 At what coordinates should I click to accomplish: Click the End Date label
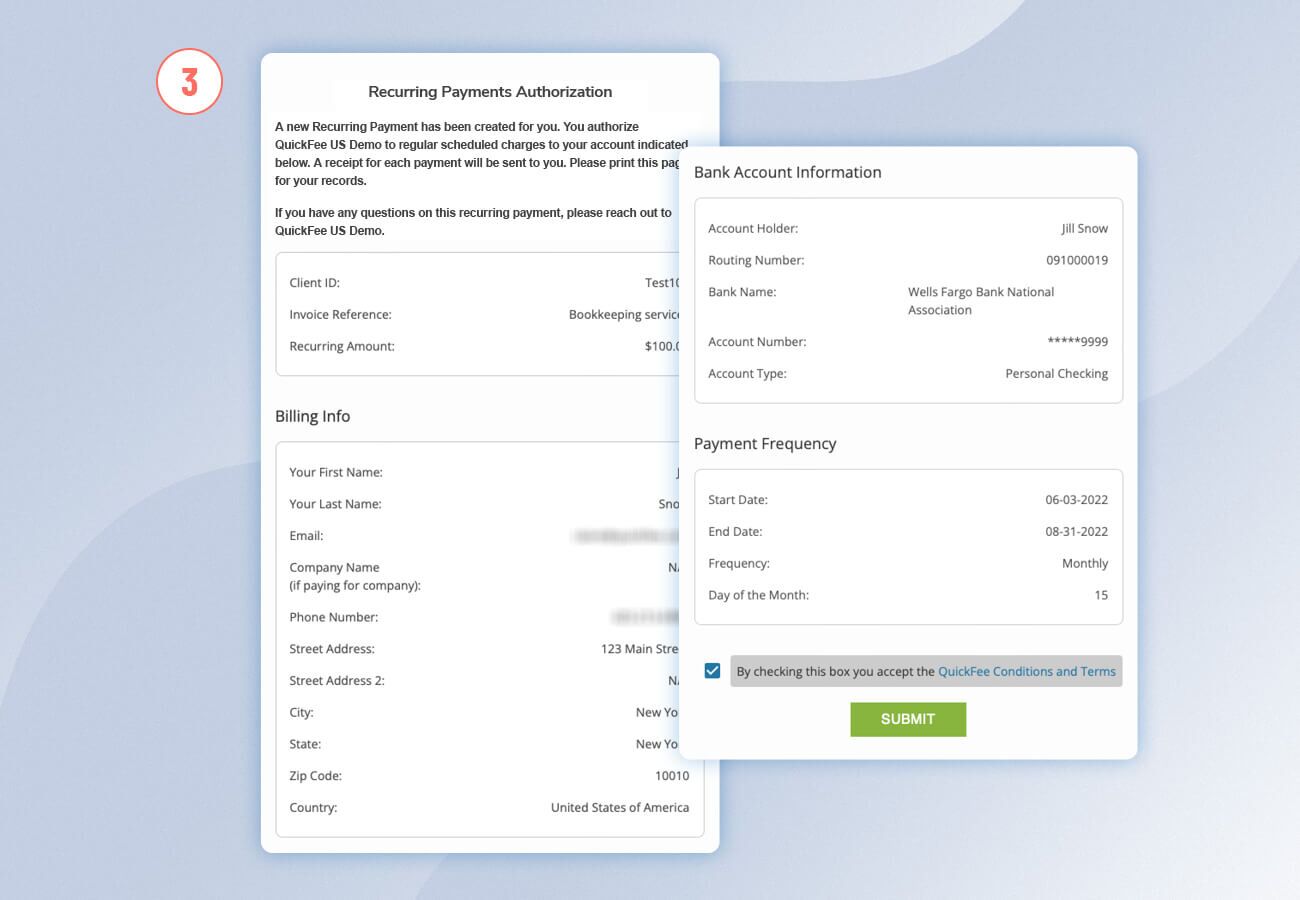(735, 531)
